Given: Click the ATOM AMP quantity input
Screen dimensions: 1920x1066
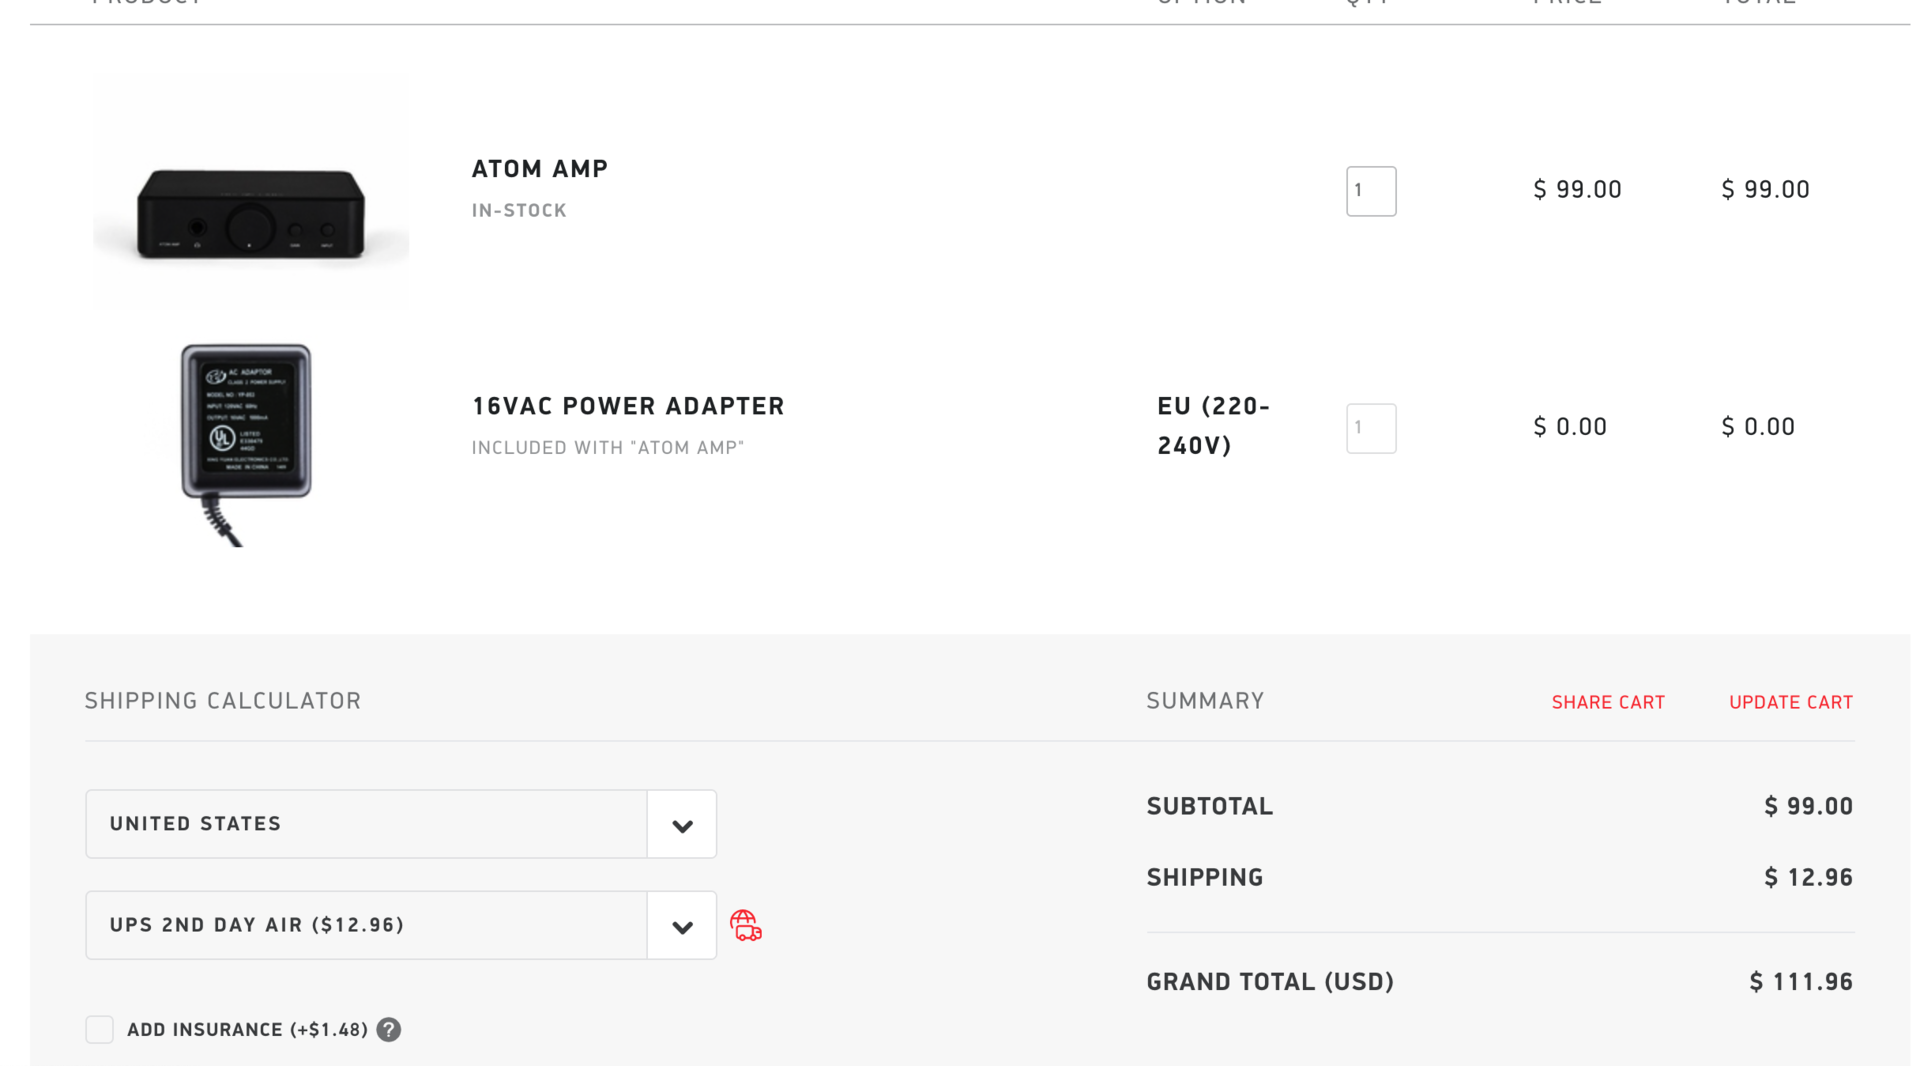Looking at the screenshot, I should coord(1371,191).
